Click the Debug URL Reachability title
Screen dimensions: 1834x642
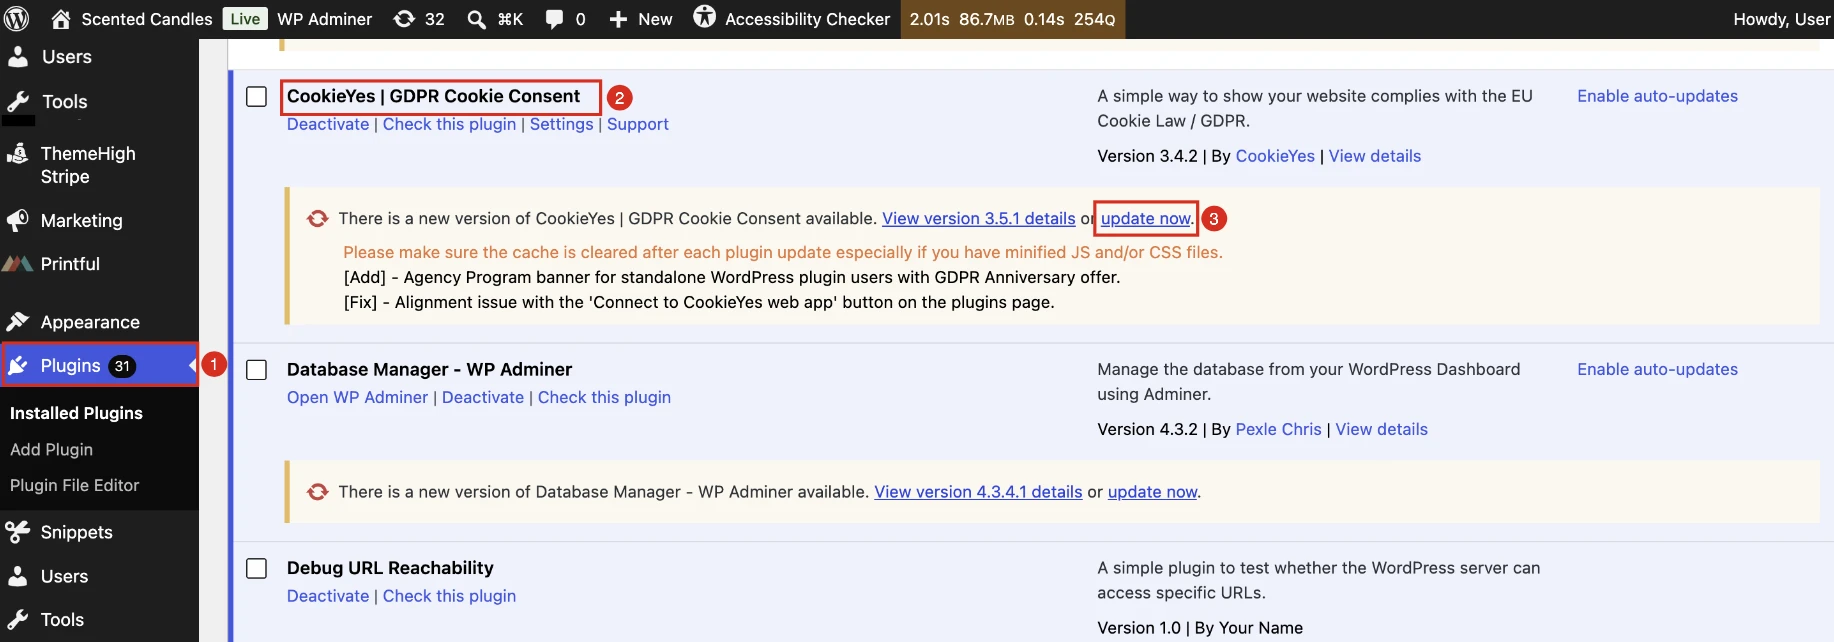coord(390,568)
